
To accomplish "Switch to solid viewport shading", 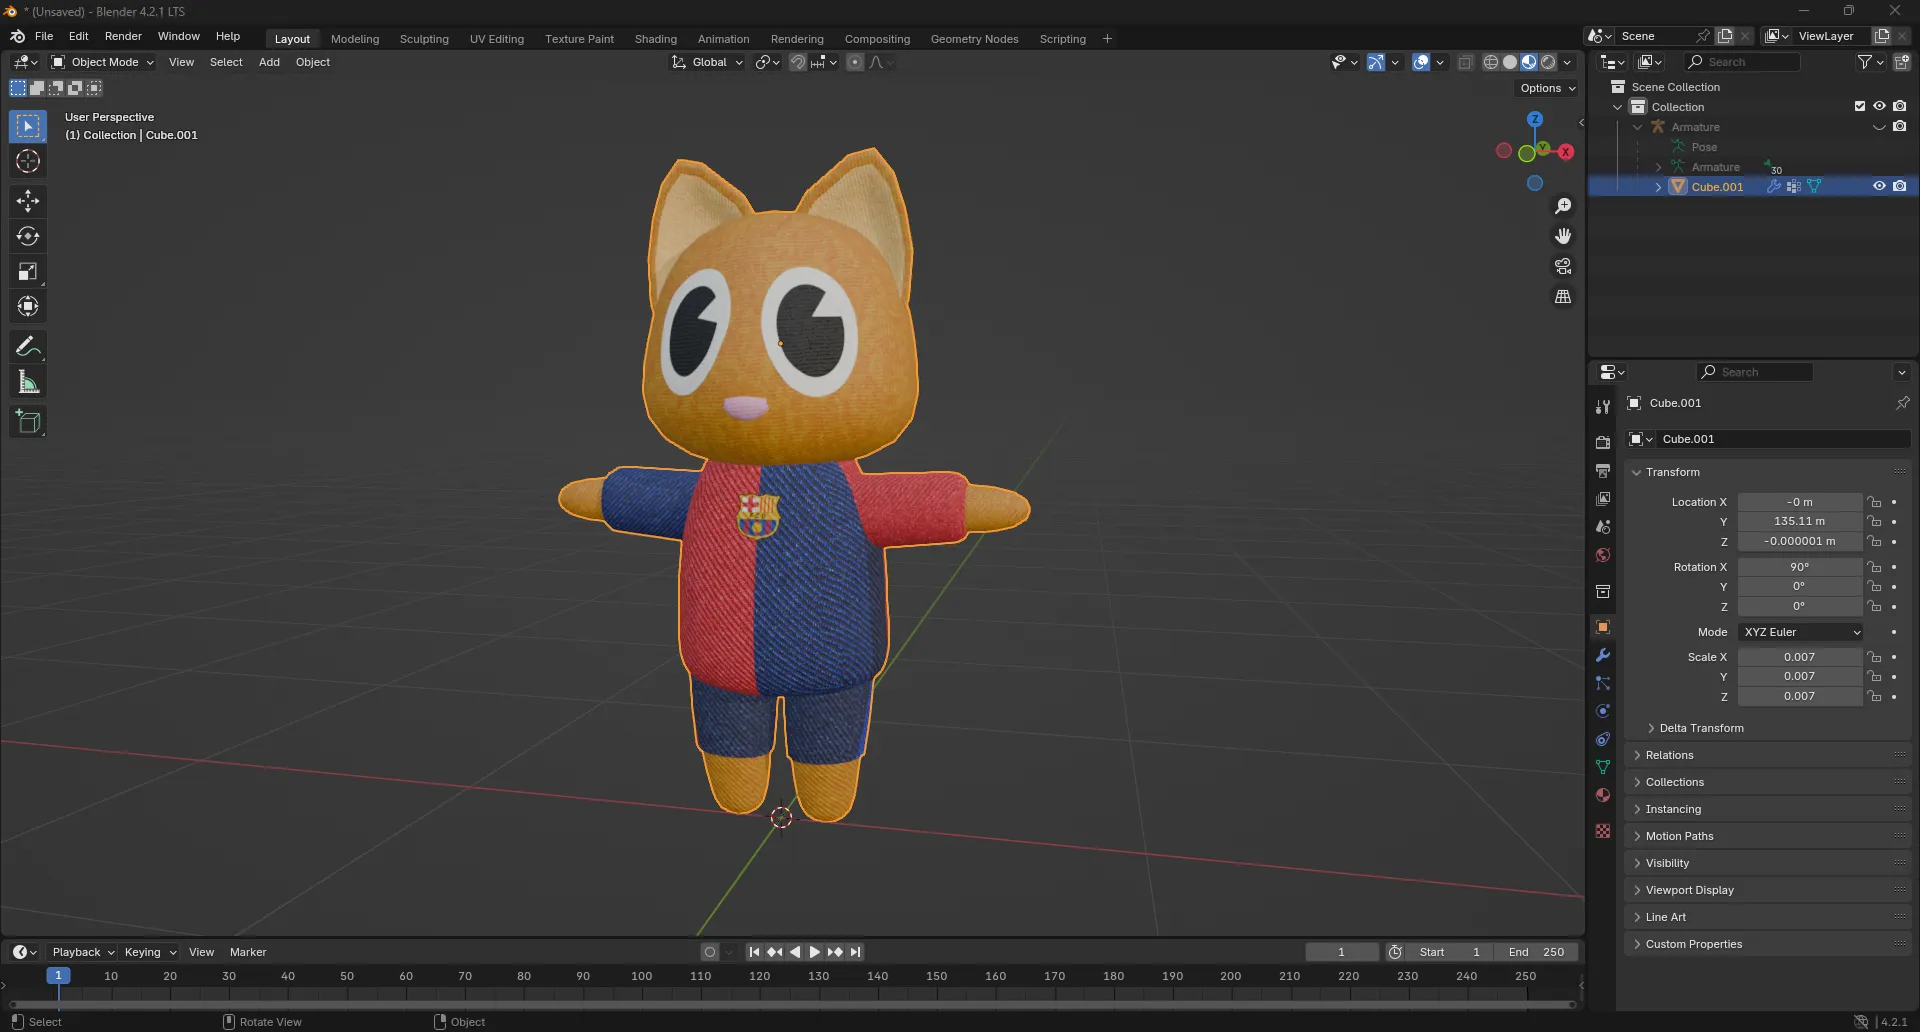I will 1510,62.
